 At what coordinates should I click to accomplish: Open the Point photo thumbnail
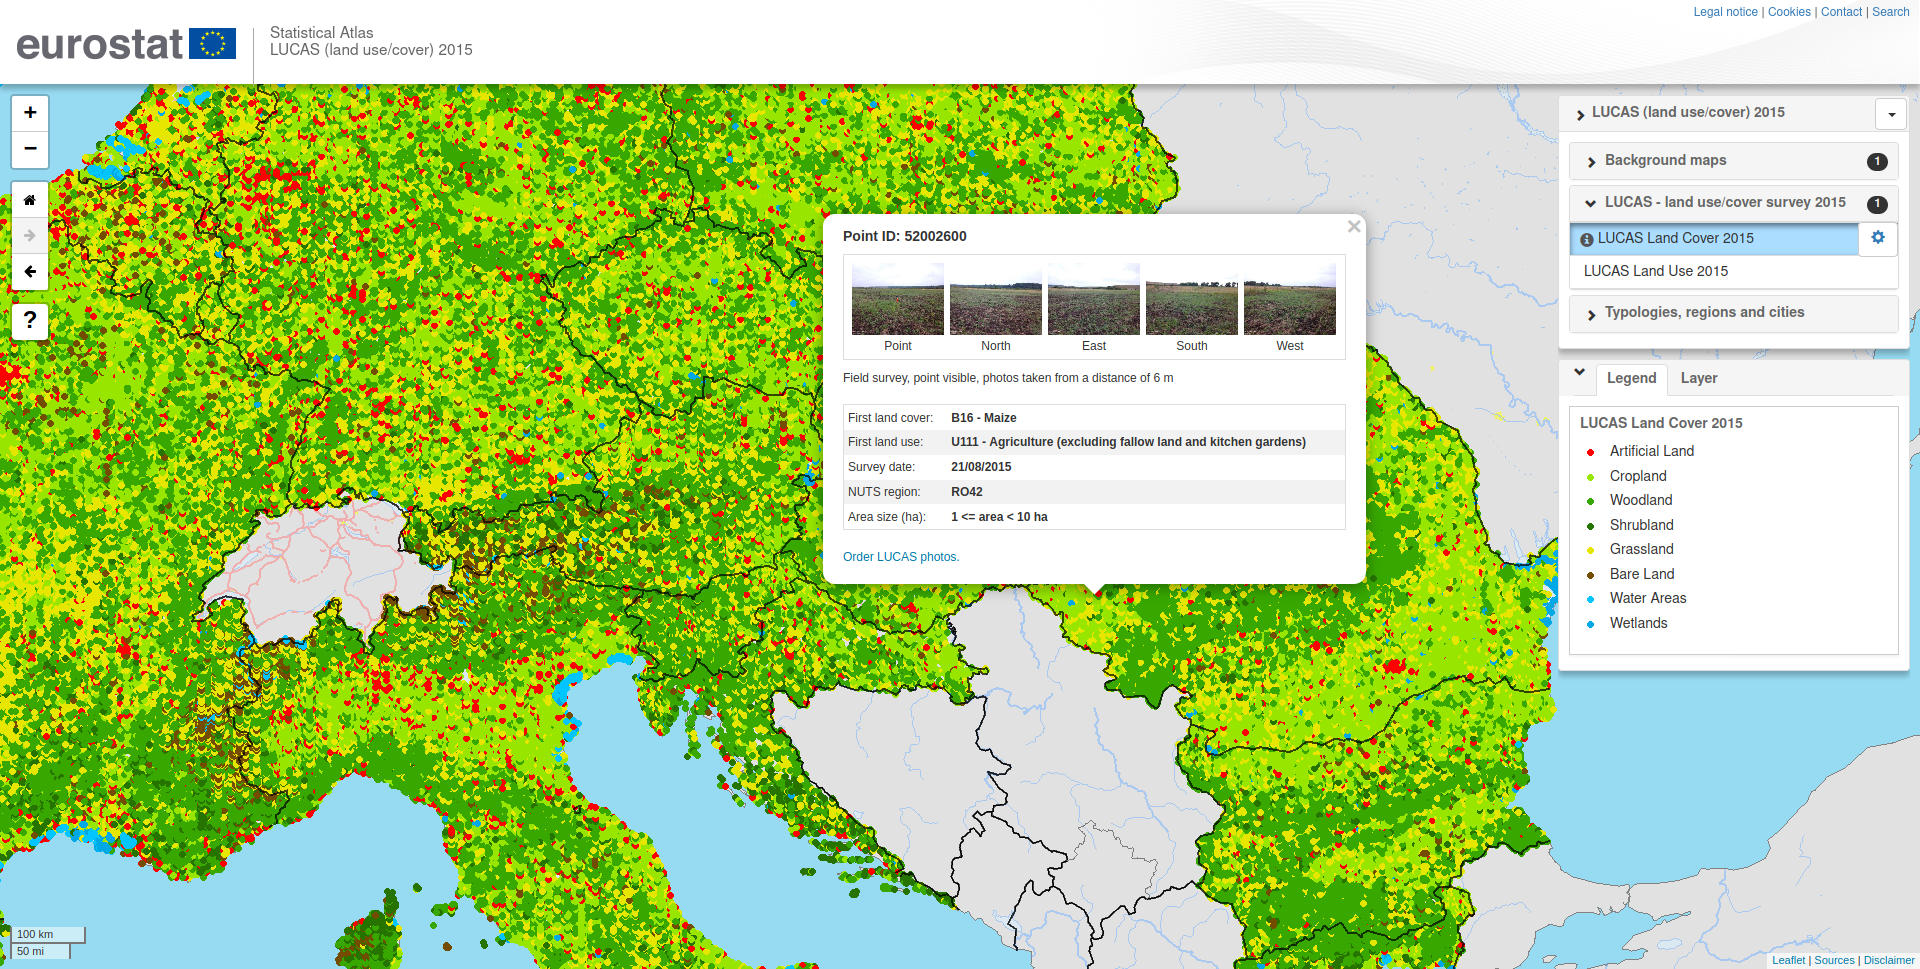898,299
